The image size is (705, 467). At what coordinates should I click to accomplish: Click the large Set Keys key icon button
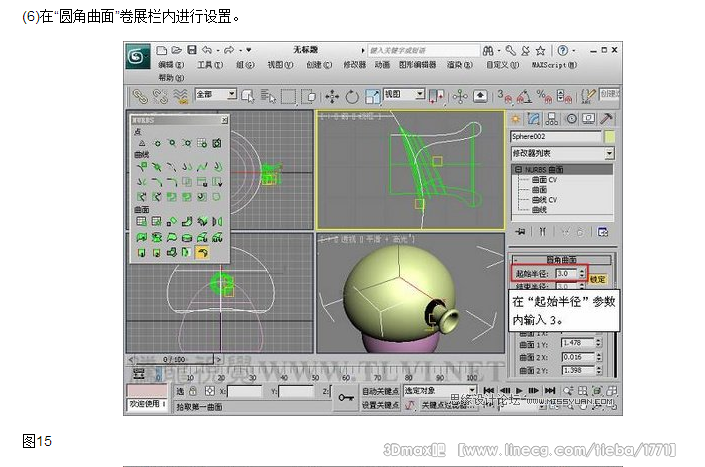(345, 398)
